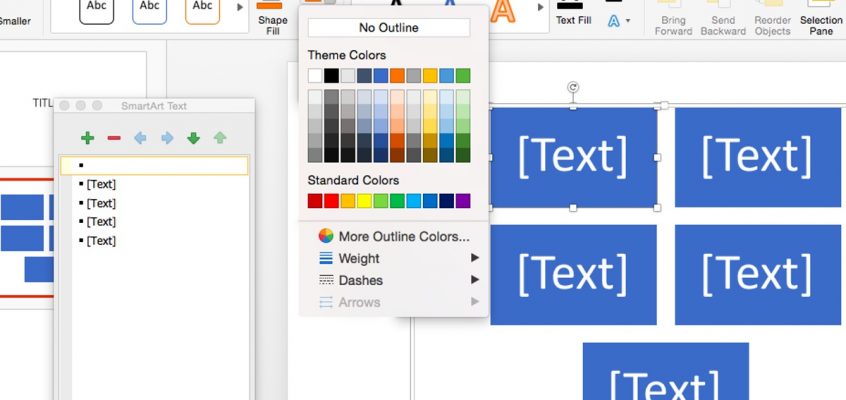846x400 pixels.
Task: Click the orange WordArt style A
Action: click(x=503, y=11)
